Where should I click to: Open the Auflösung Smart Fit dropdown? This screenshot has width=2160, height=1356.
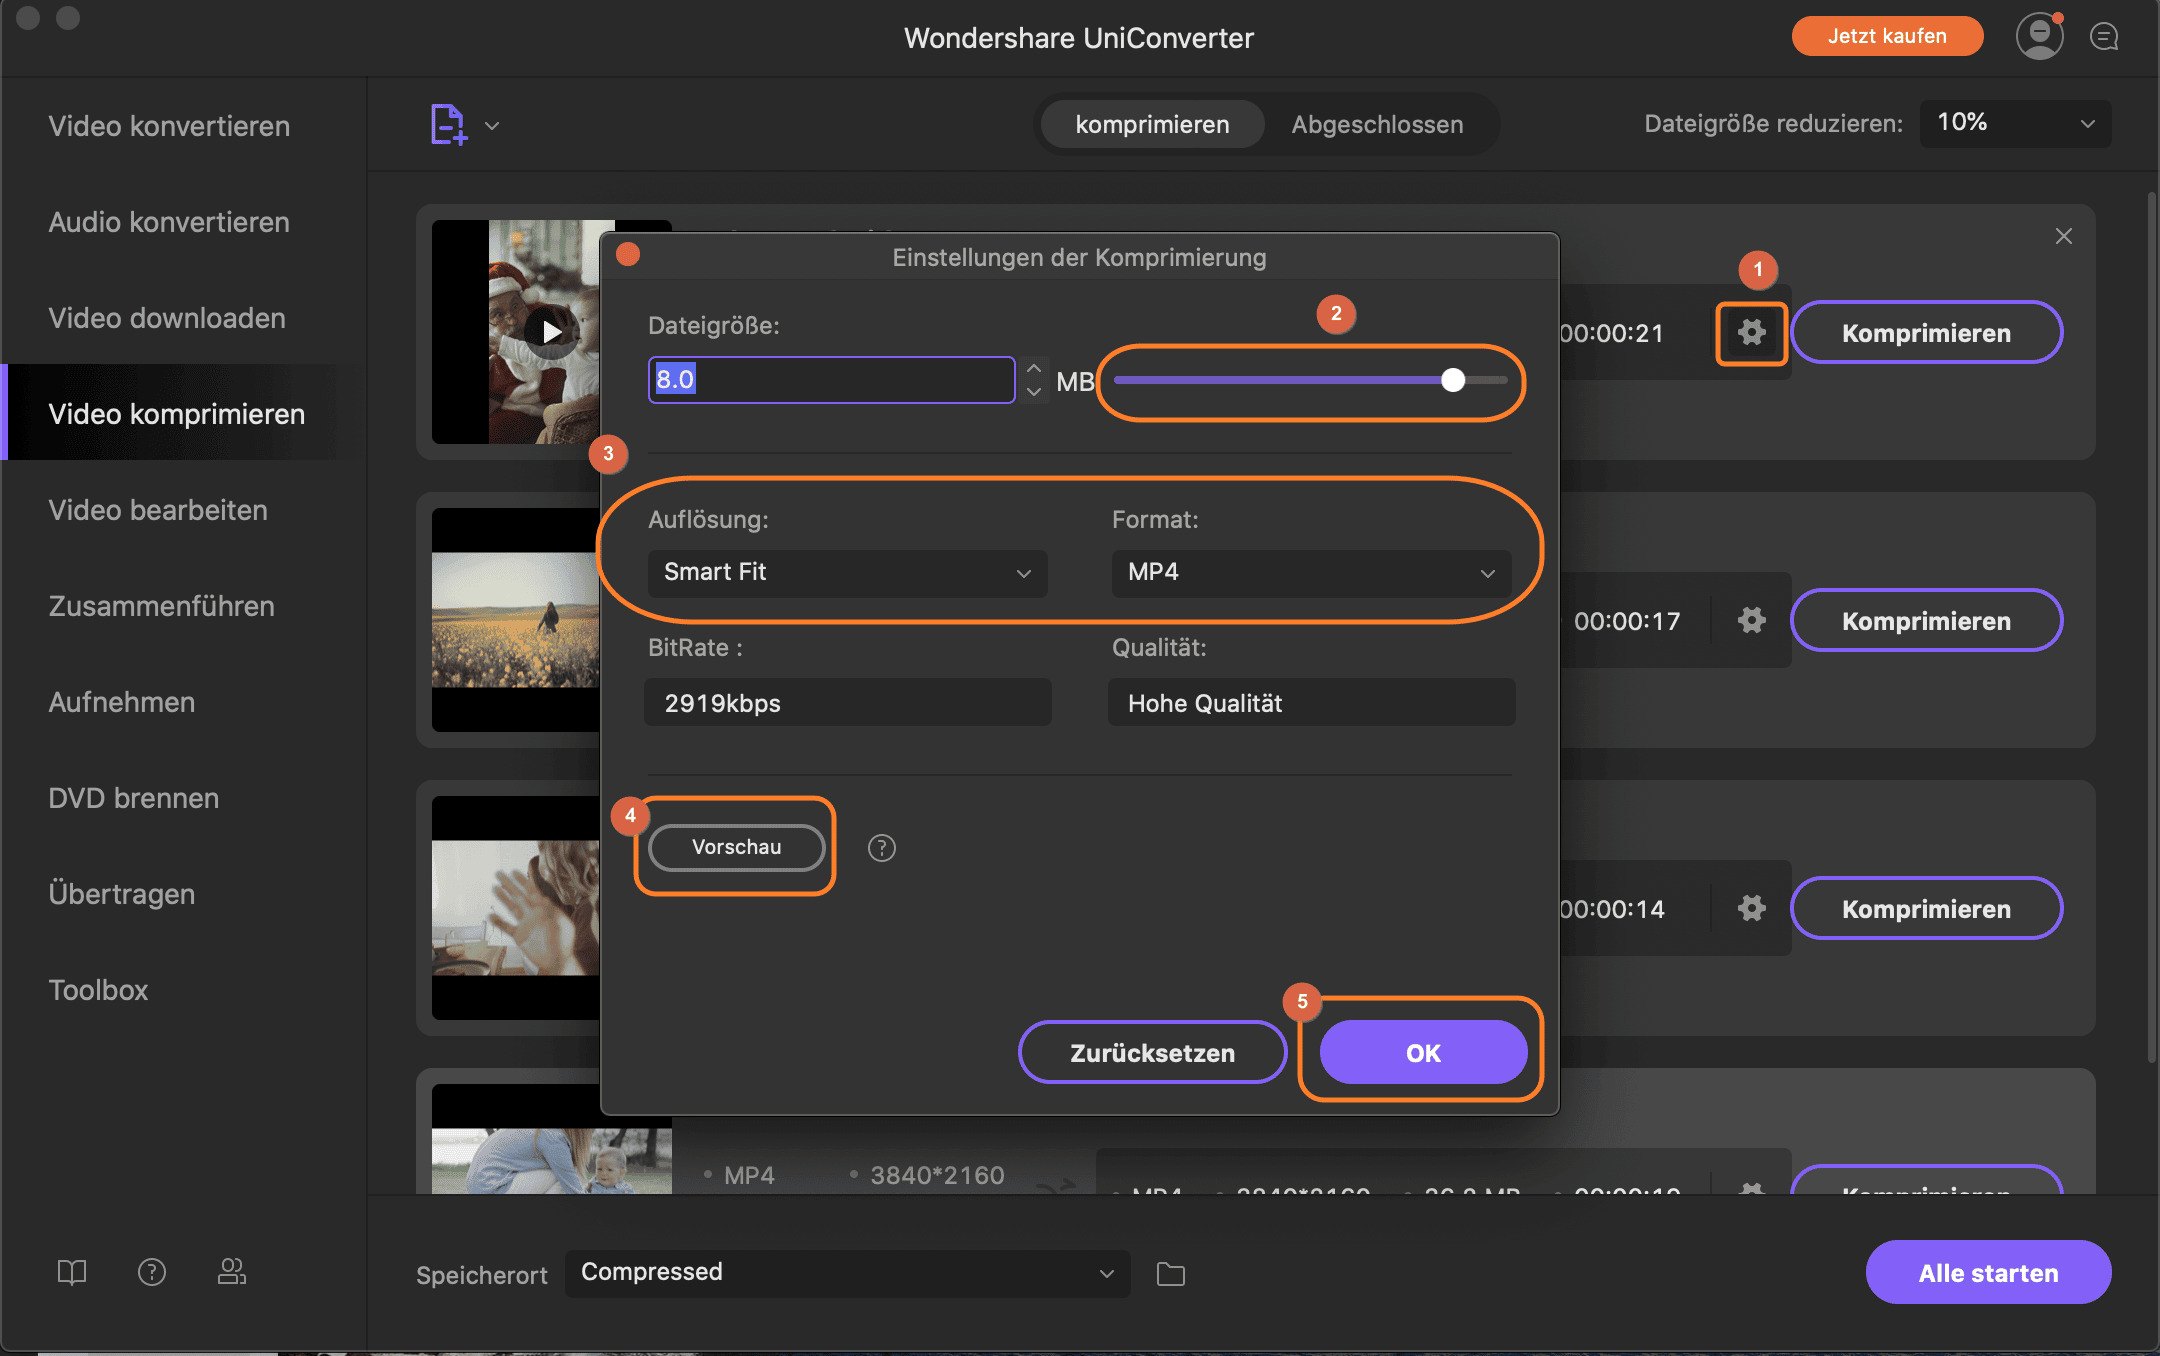(847, 573)
